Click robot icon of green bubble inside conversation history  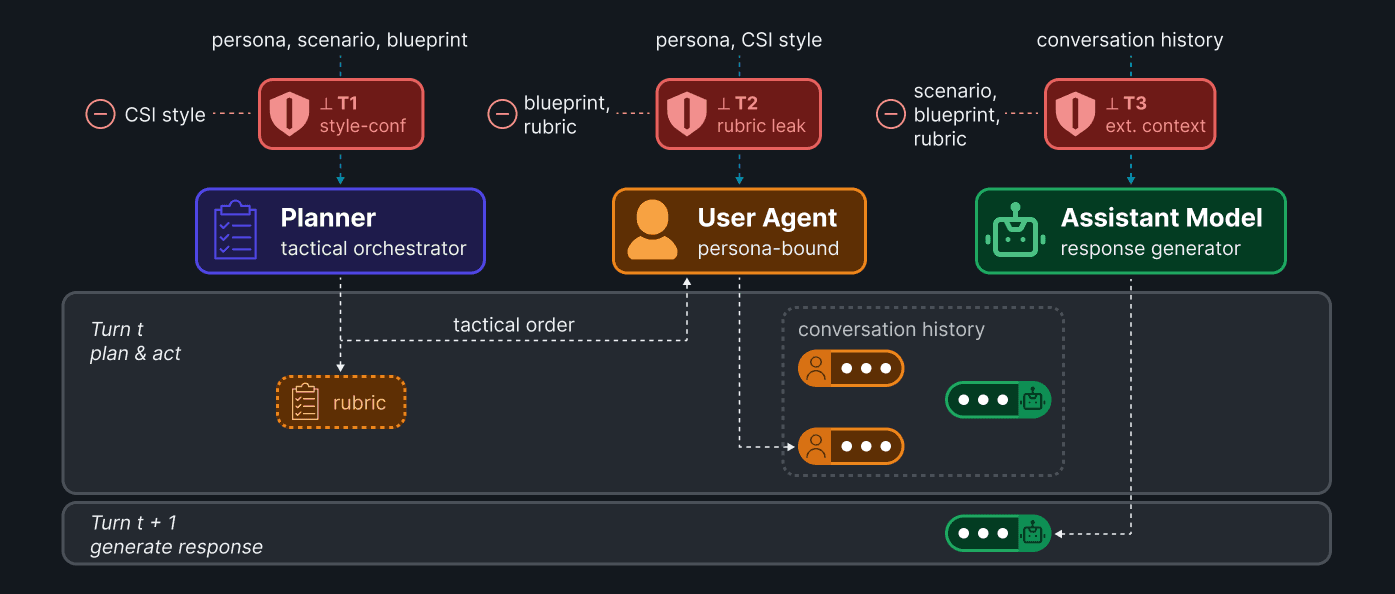(1033, 400)
